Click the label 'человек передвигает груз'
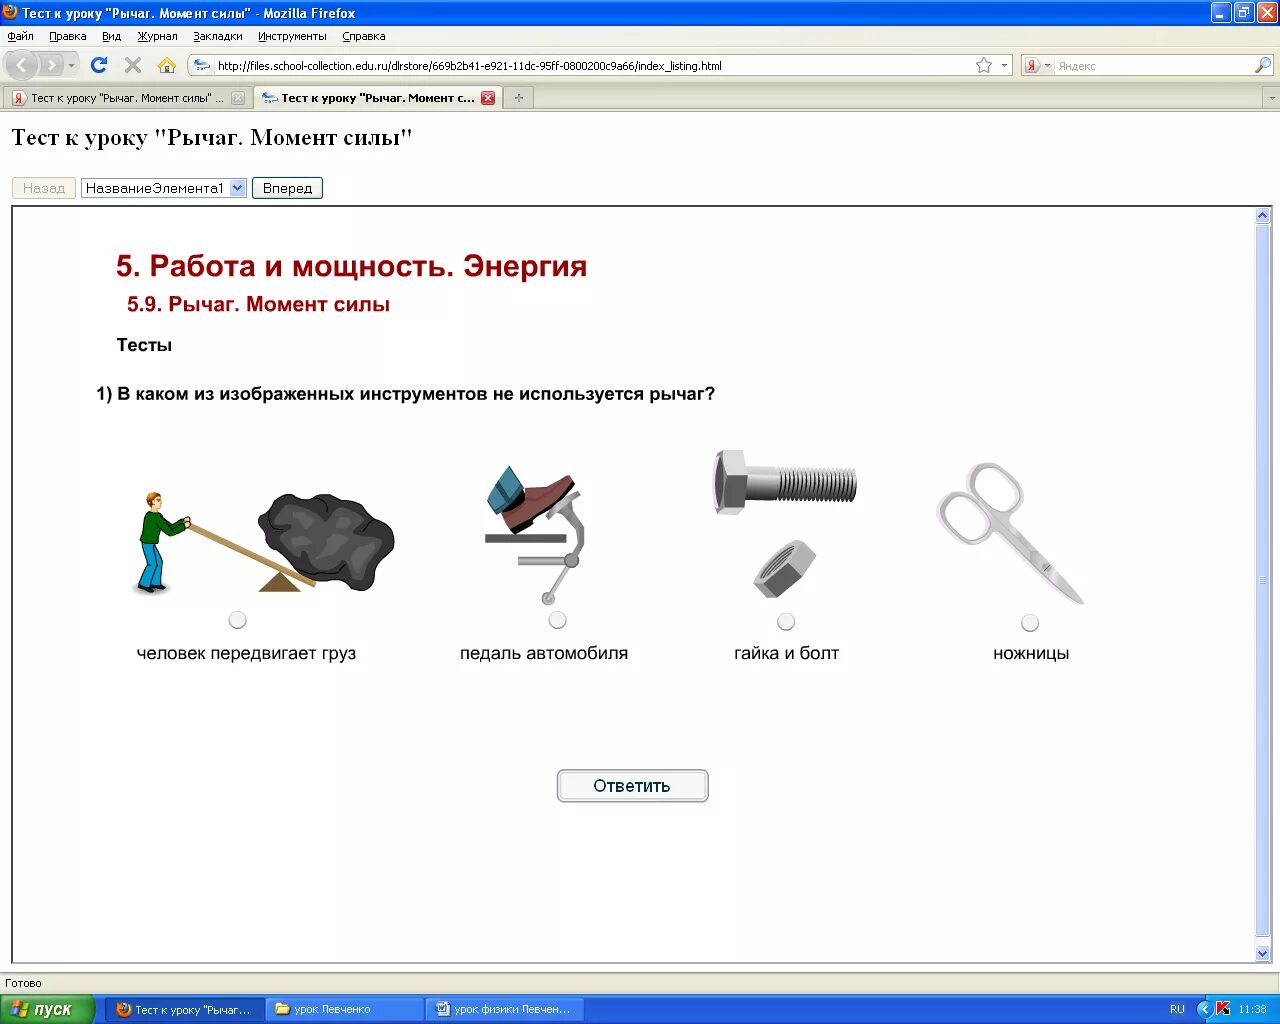 click(246, 653)
